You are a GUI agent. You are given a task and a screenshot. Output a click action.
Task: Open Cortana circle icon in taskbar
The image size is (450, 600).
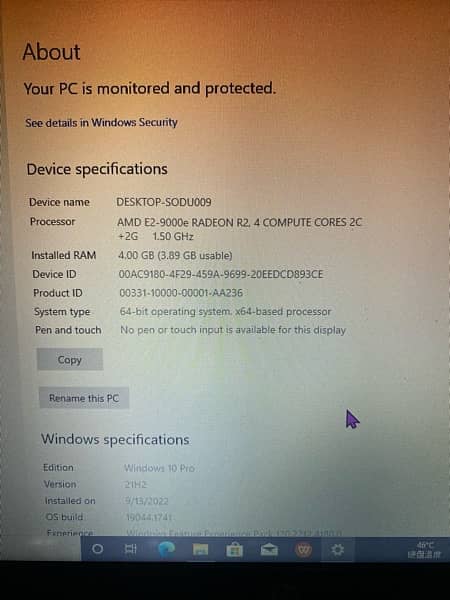tap(98, 549)
